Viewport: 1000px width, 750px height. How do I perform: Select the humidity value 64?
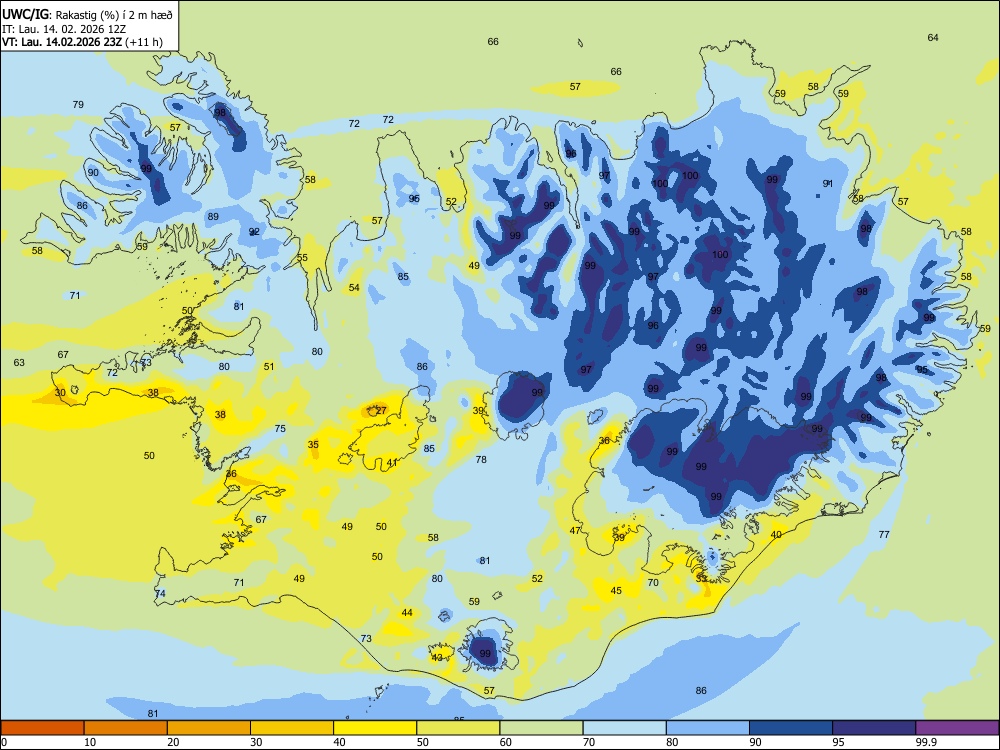click(x=933, y=38)
